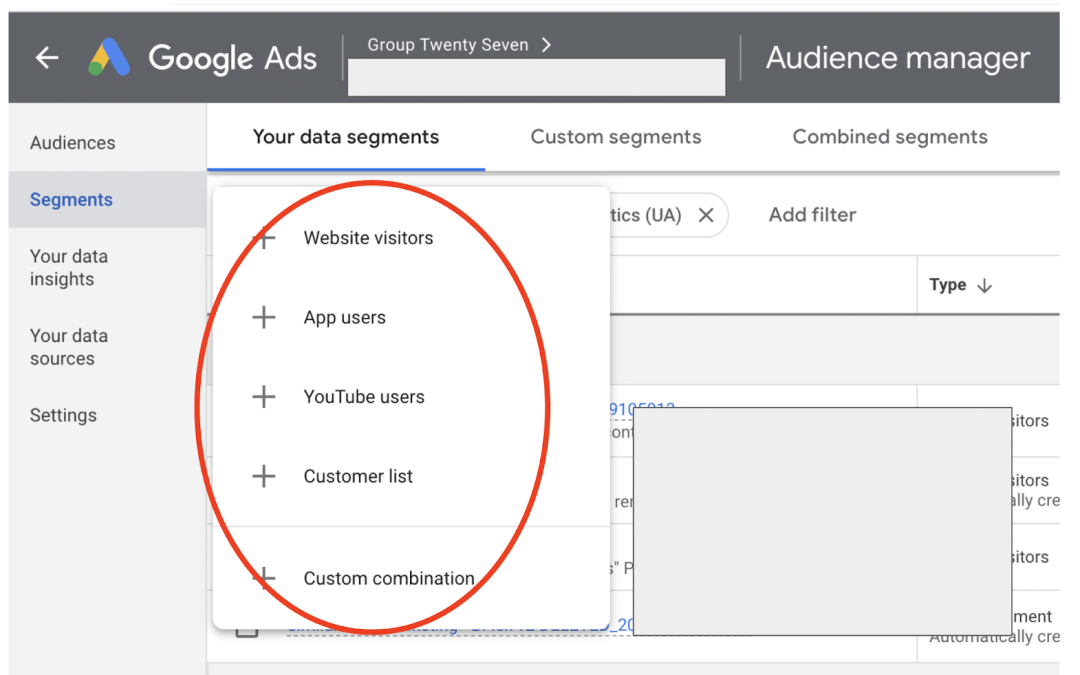The height and width of the screenshot is (675, 1080).
Task: Click the Google Ads logo
Action: pos(107,57)
